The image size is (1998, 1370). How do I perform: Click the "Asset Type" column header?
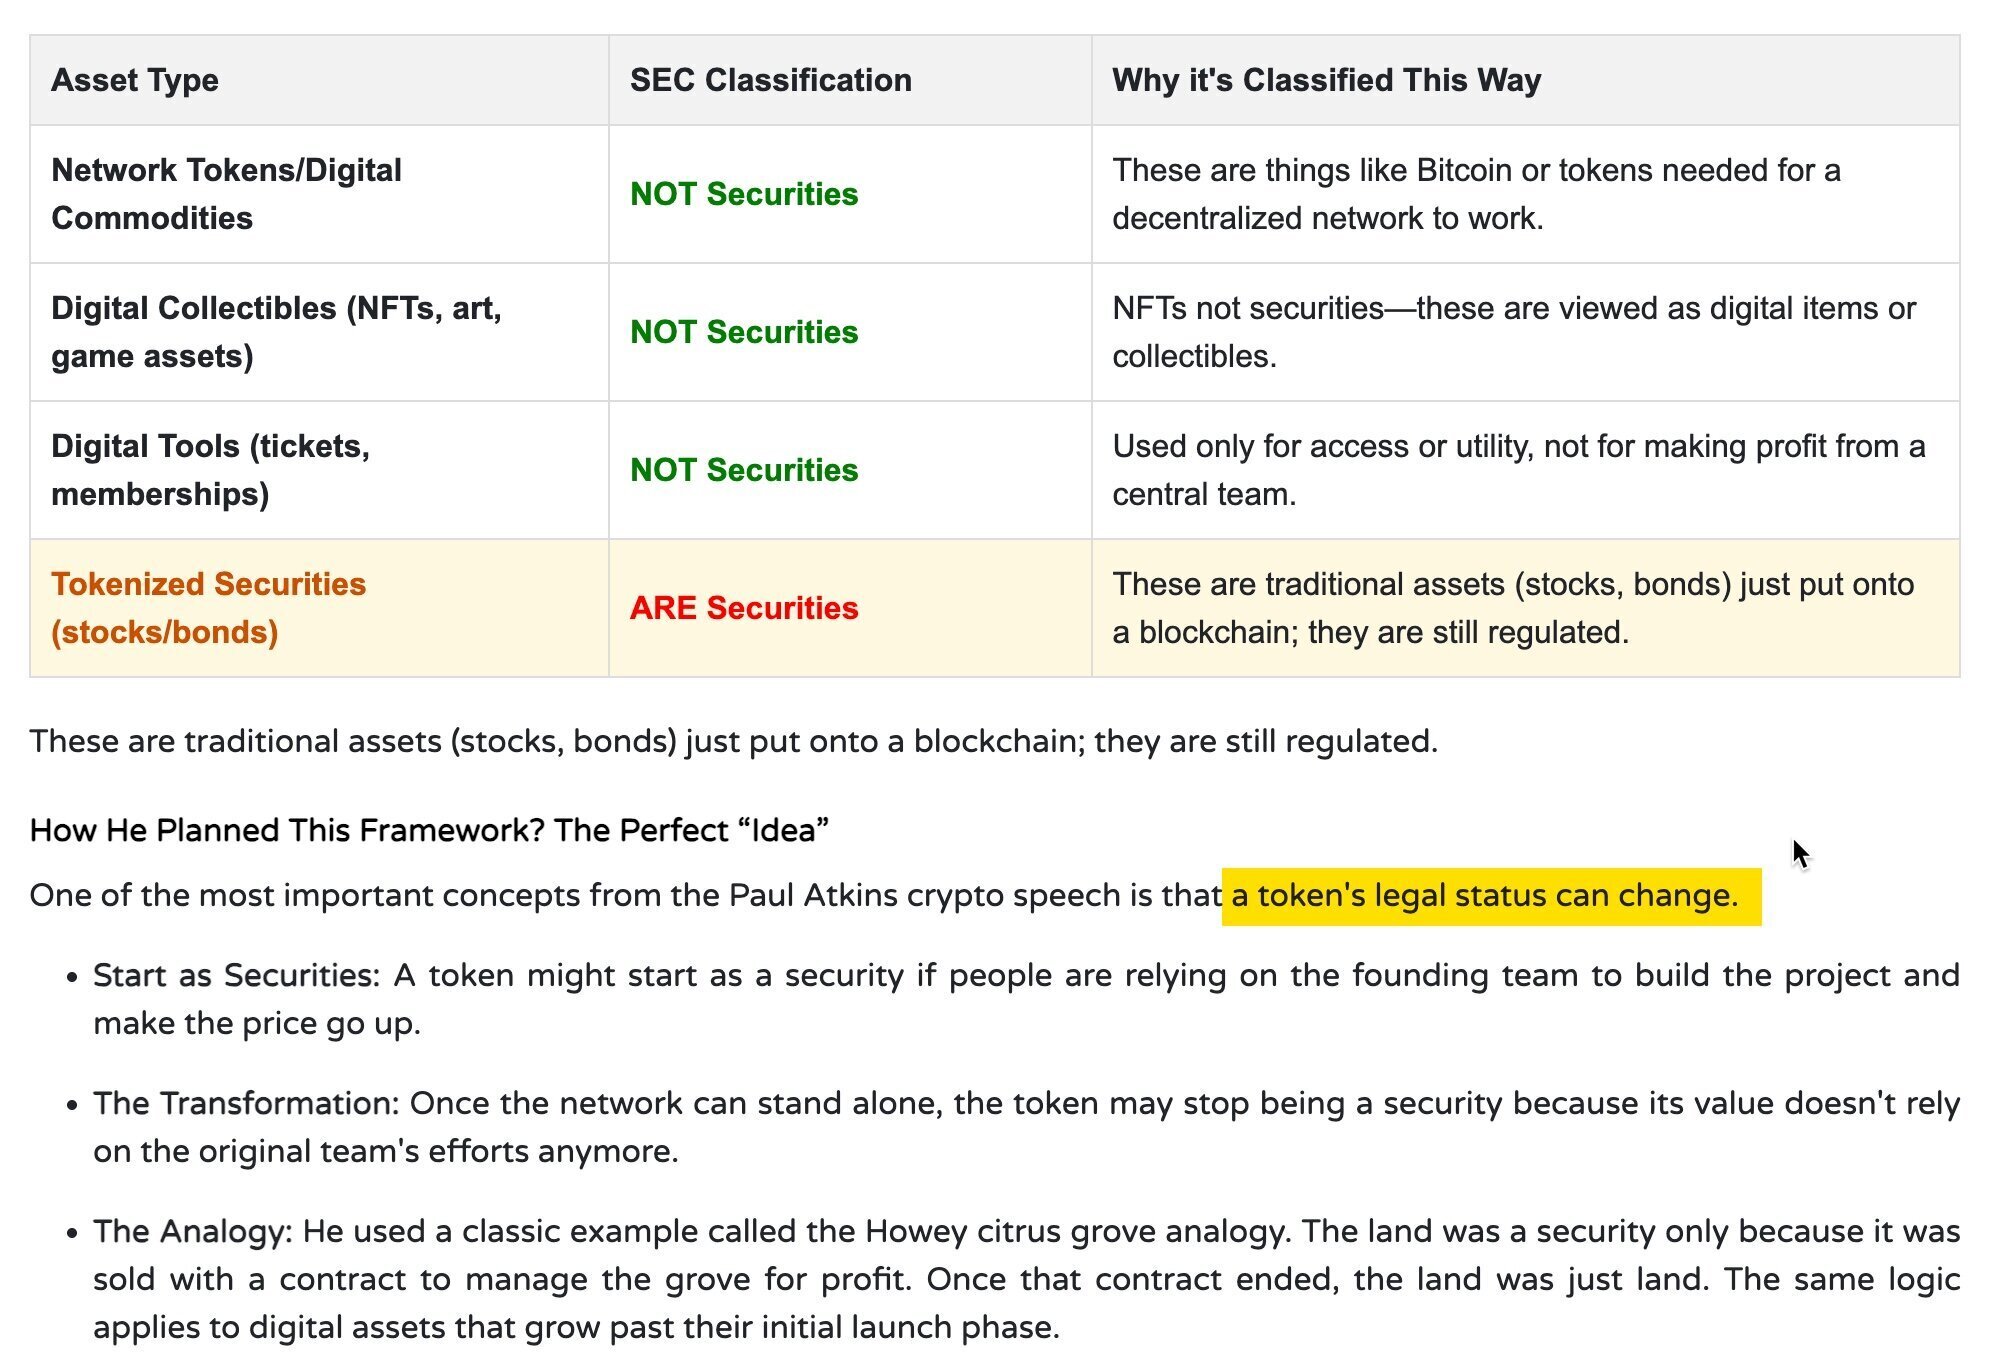[135, 80]
